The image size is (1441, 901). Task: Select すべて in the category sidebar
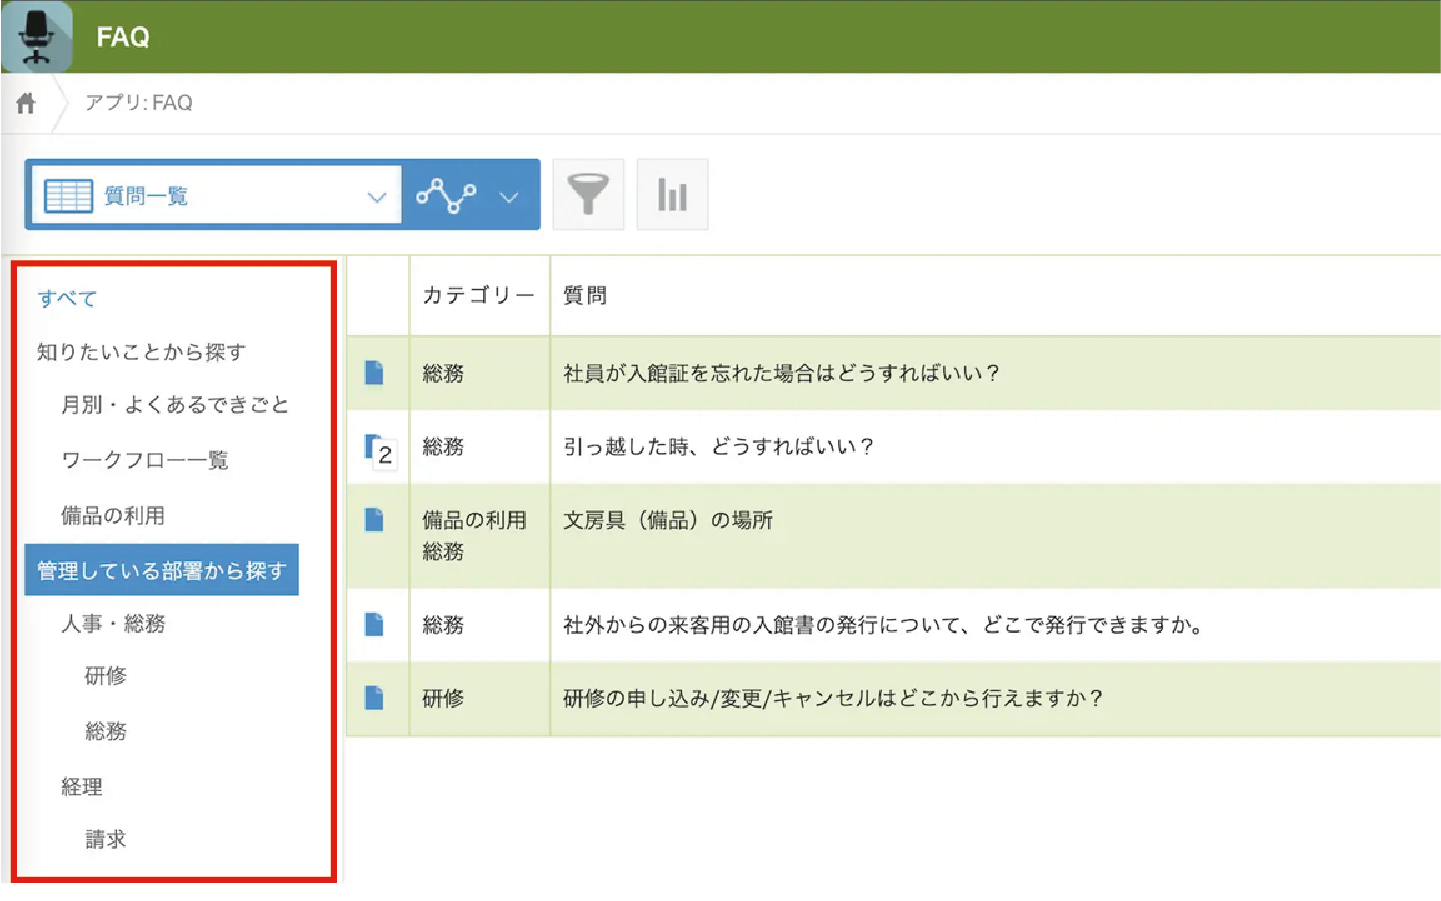click(67, 299)
